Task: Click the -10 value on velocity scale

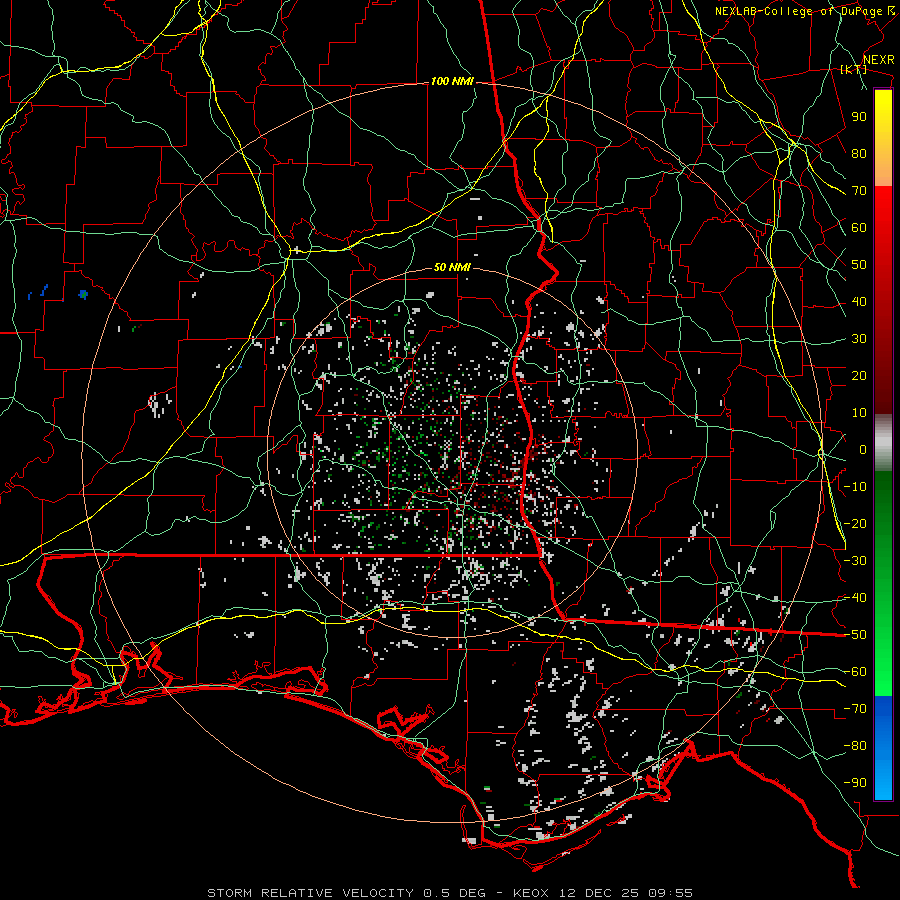Action: click(x=855, y=487)
